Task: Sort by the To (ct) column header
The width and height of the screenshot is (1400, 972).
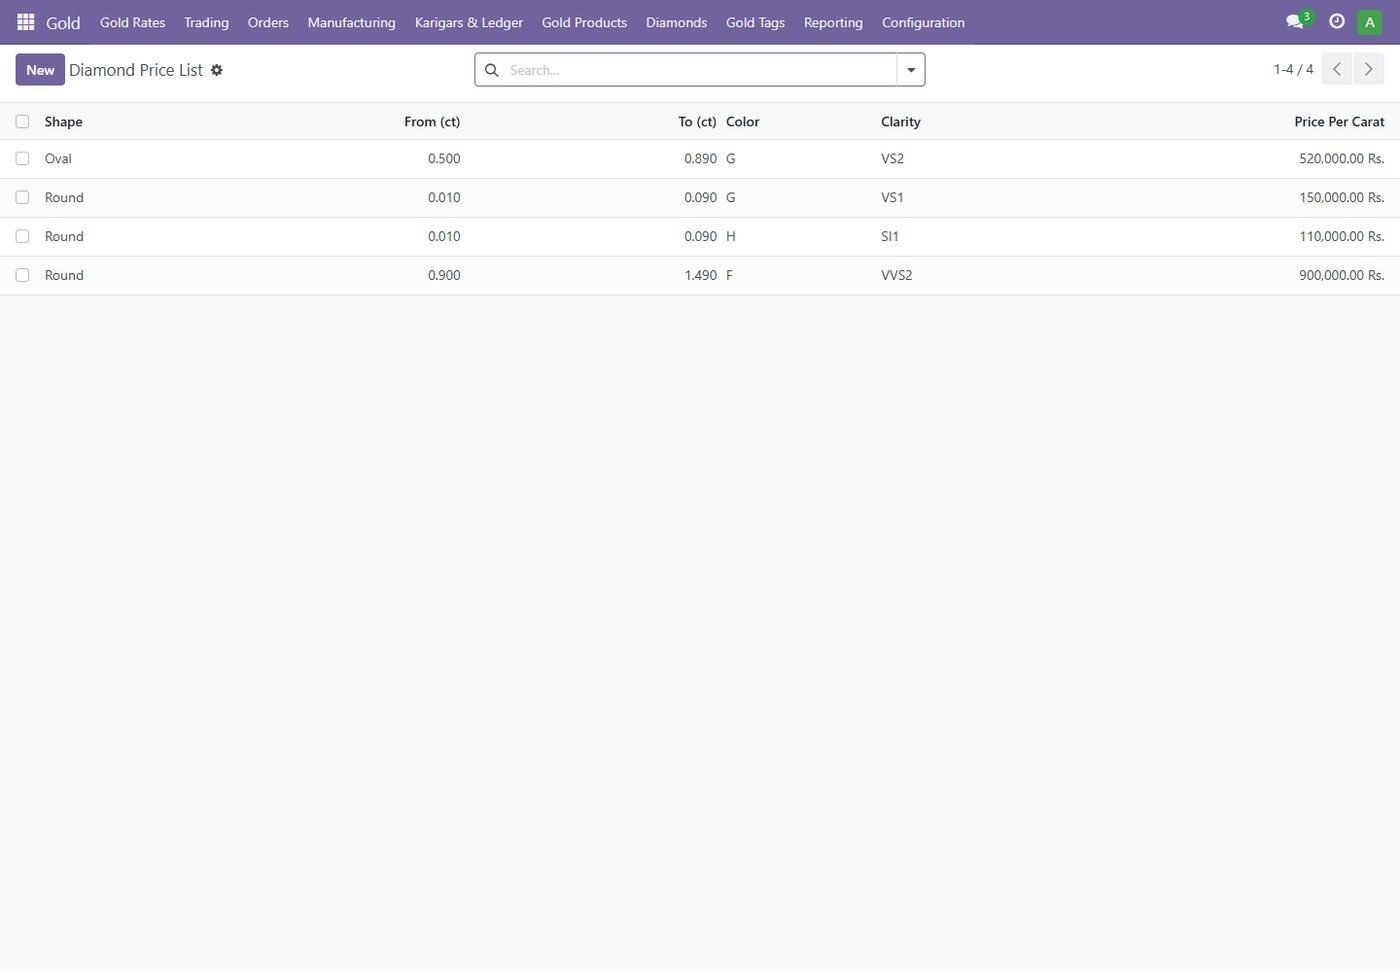Action: pyautogui.click(x=697, y=121)
